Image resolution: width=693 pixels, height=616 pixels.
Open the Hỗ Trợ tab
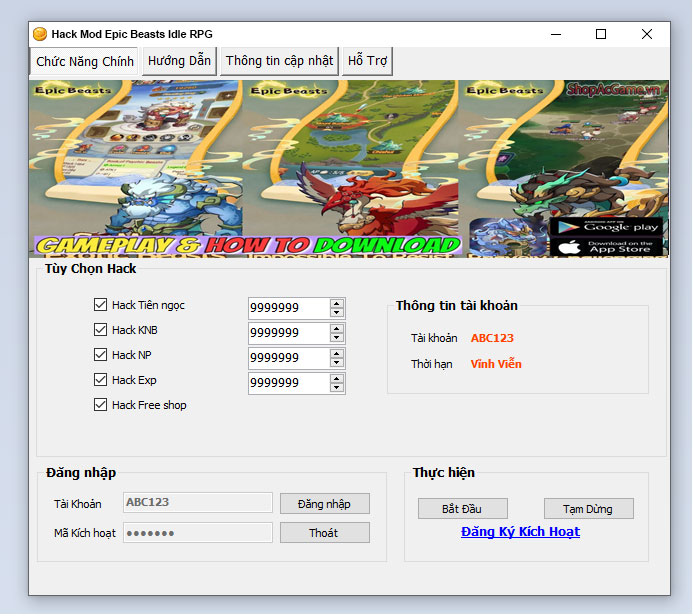[367, 61]
